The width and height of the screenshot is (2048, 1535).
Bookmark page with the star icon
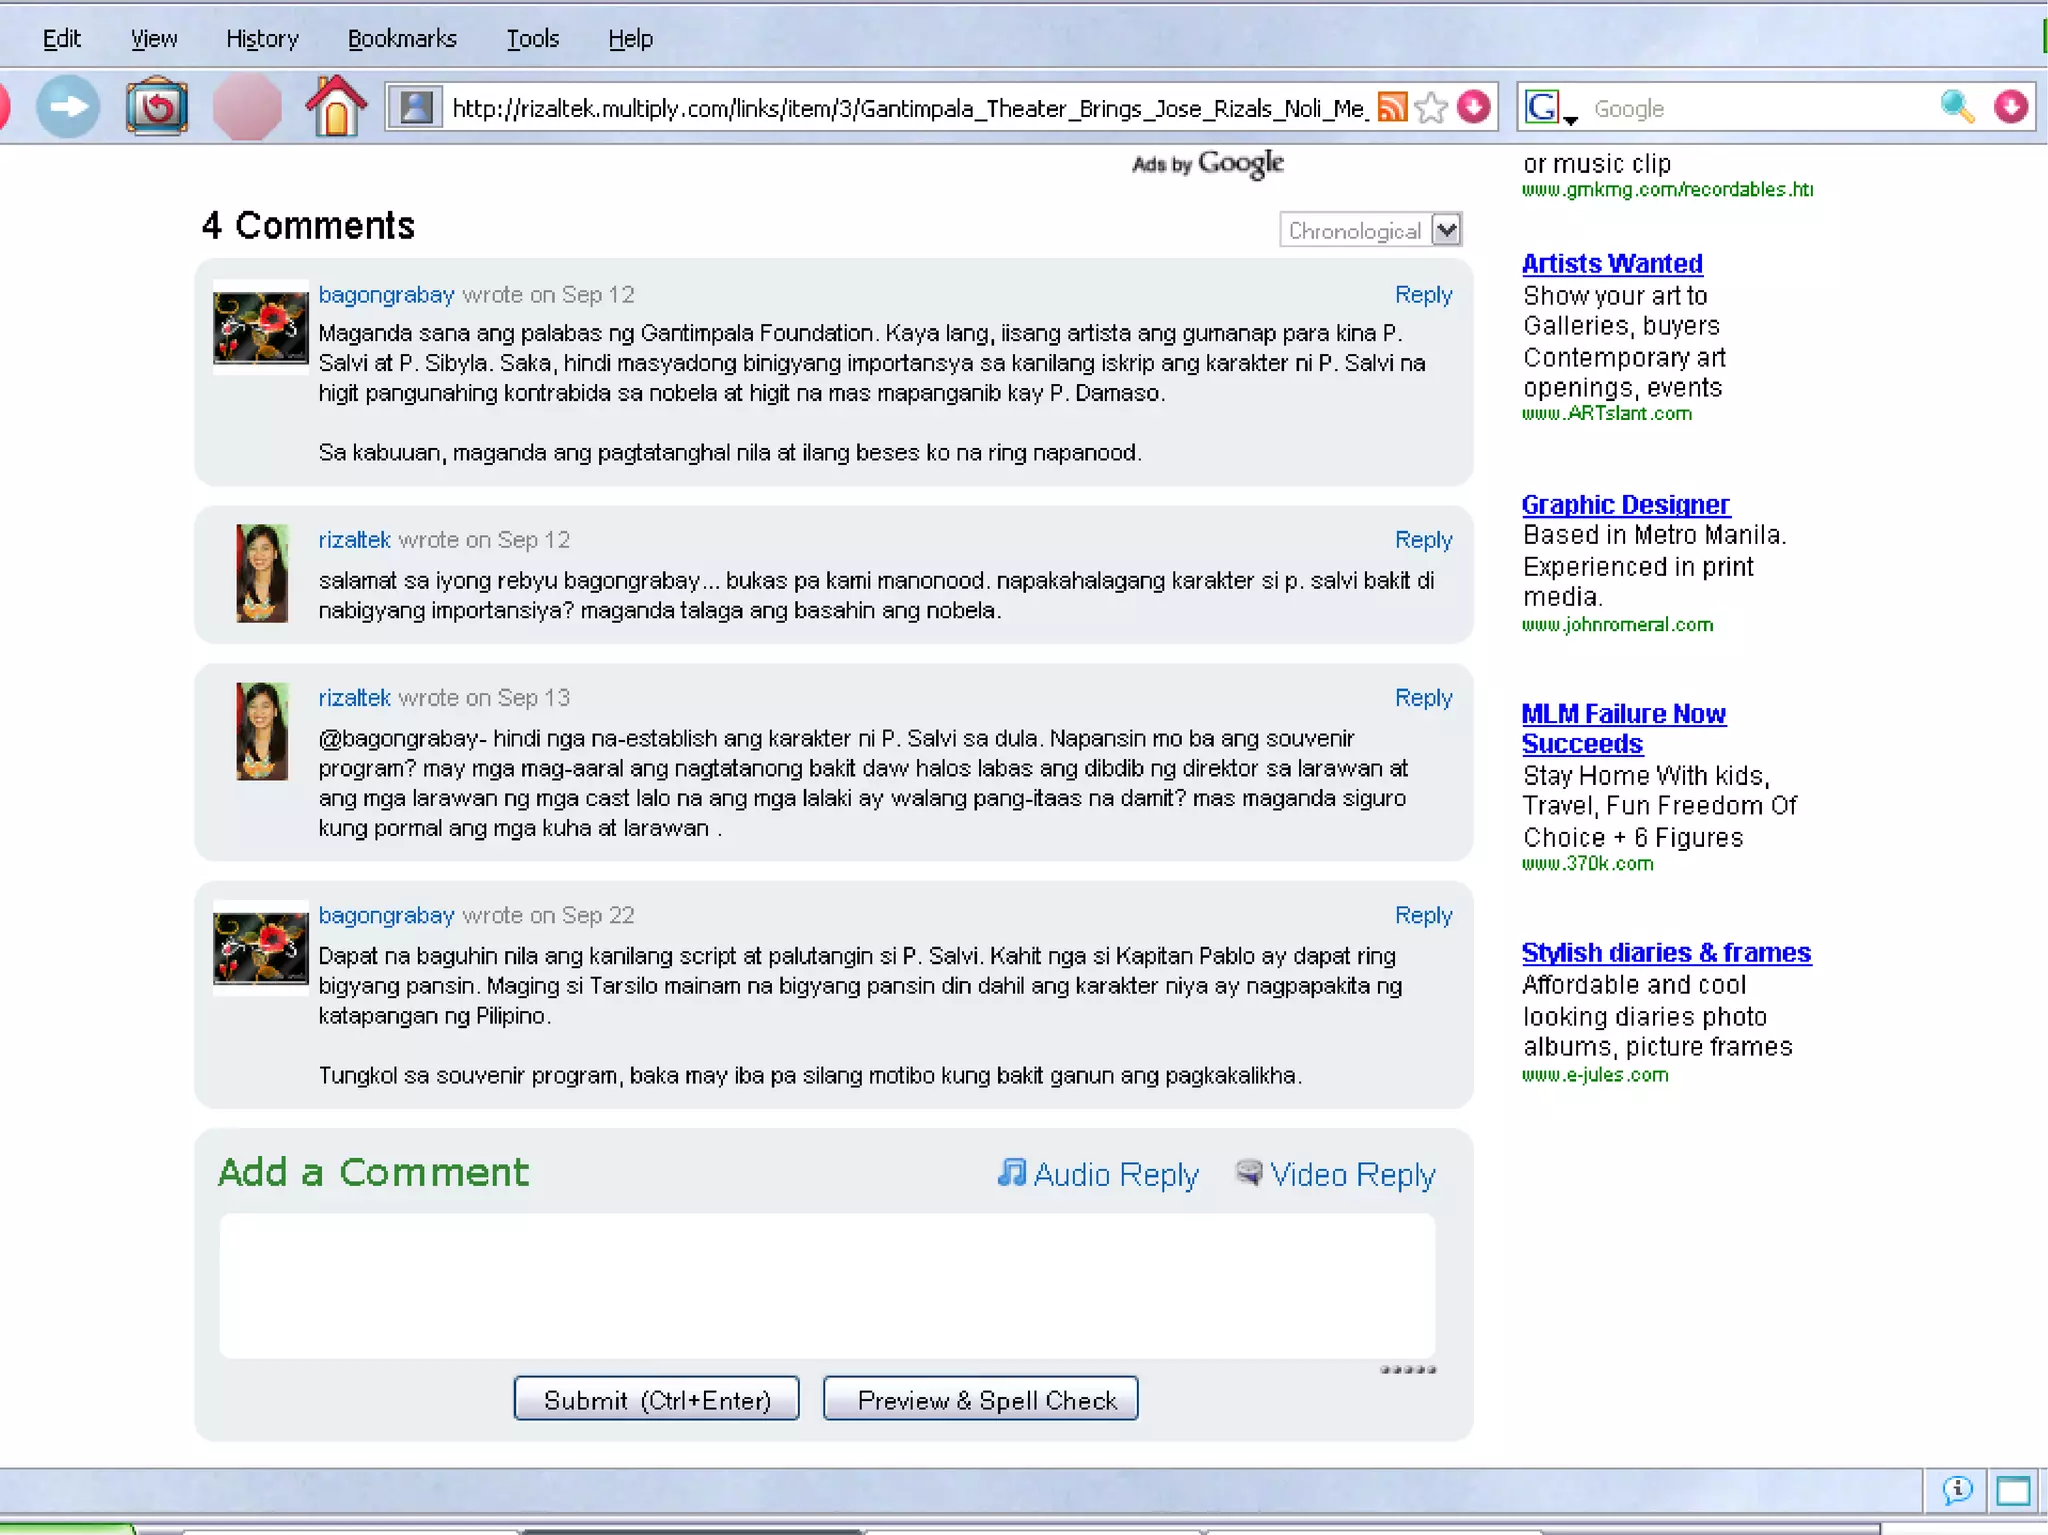(x=1432, y=107)
